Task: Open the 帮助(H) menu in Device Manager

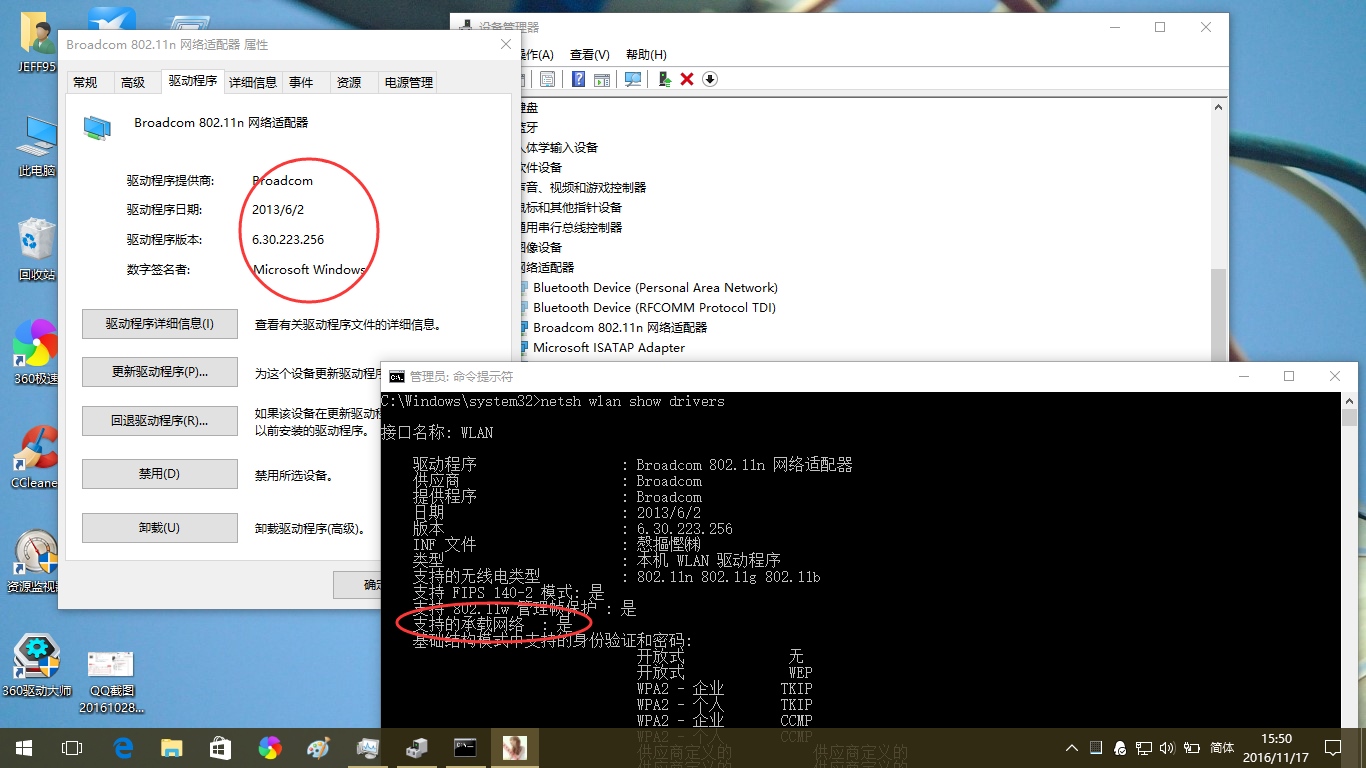Action: coord(645,55)
